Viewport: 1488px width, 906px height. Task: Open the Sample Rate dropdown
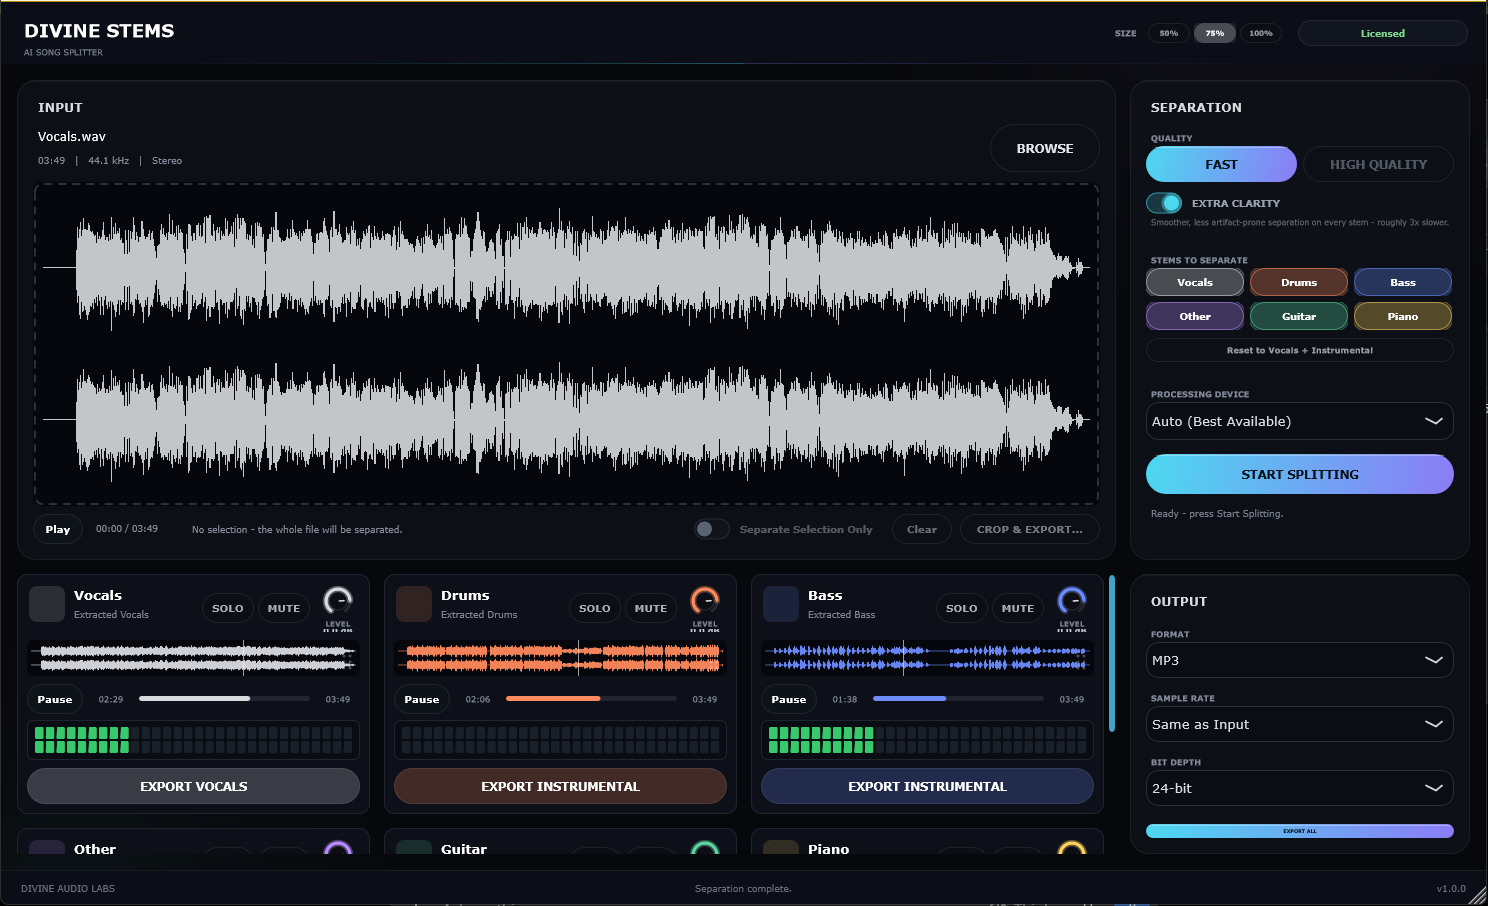1300,724
